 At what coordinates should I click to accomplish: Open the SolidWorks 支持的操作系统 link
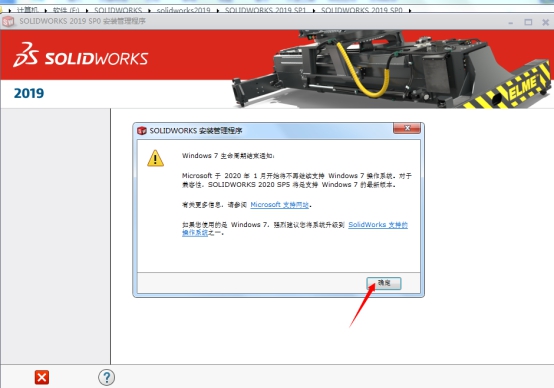295,228
